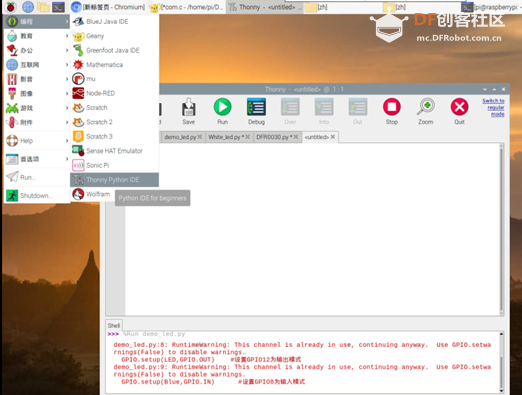Image resolution: width=522 pixels, height=395 pixels.
Task: Open Greenfoot Java IDE entry
Action: point(114,50)
